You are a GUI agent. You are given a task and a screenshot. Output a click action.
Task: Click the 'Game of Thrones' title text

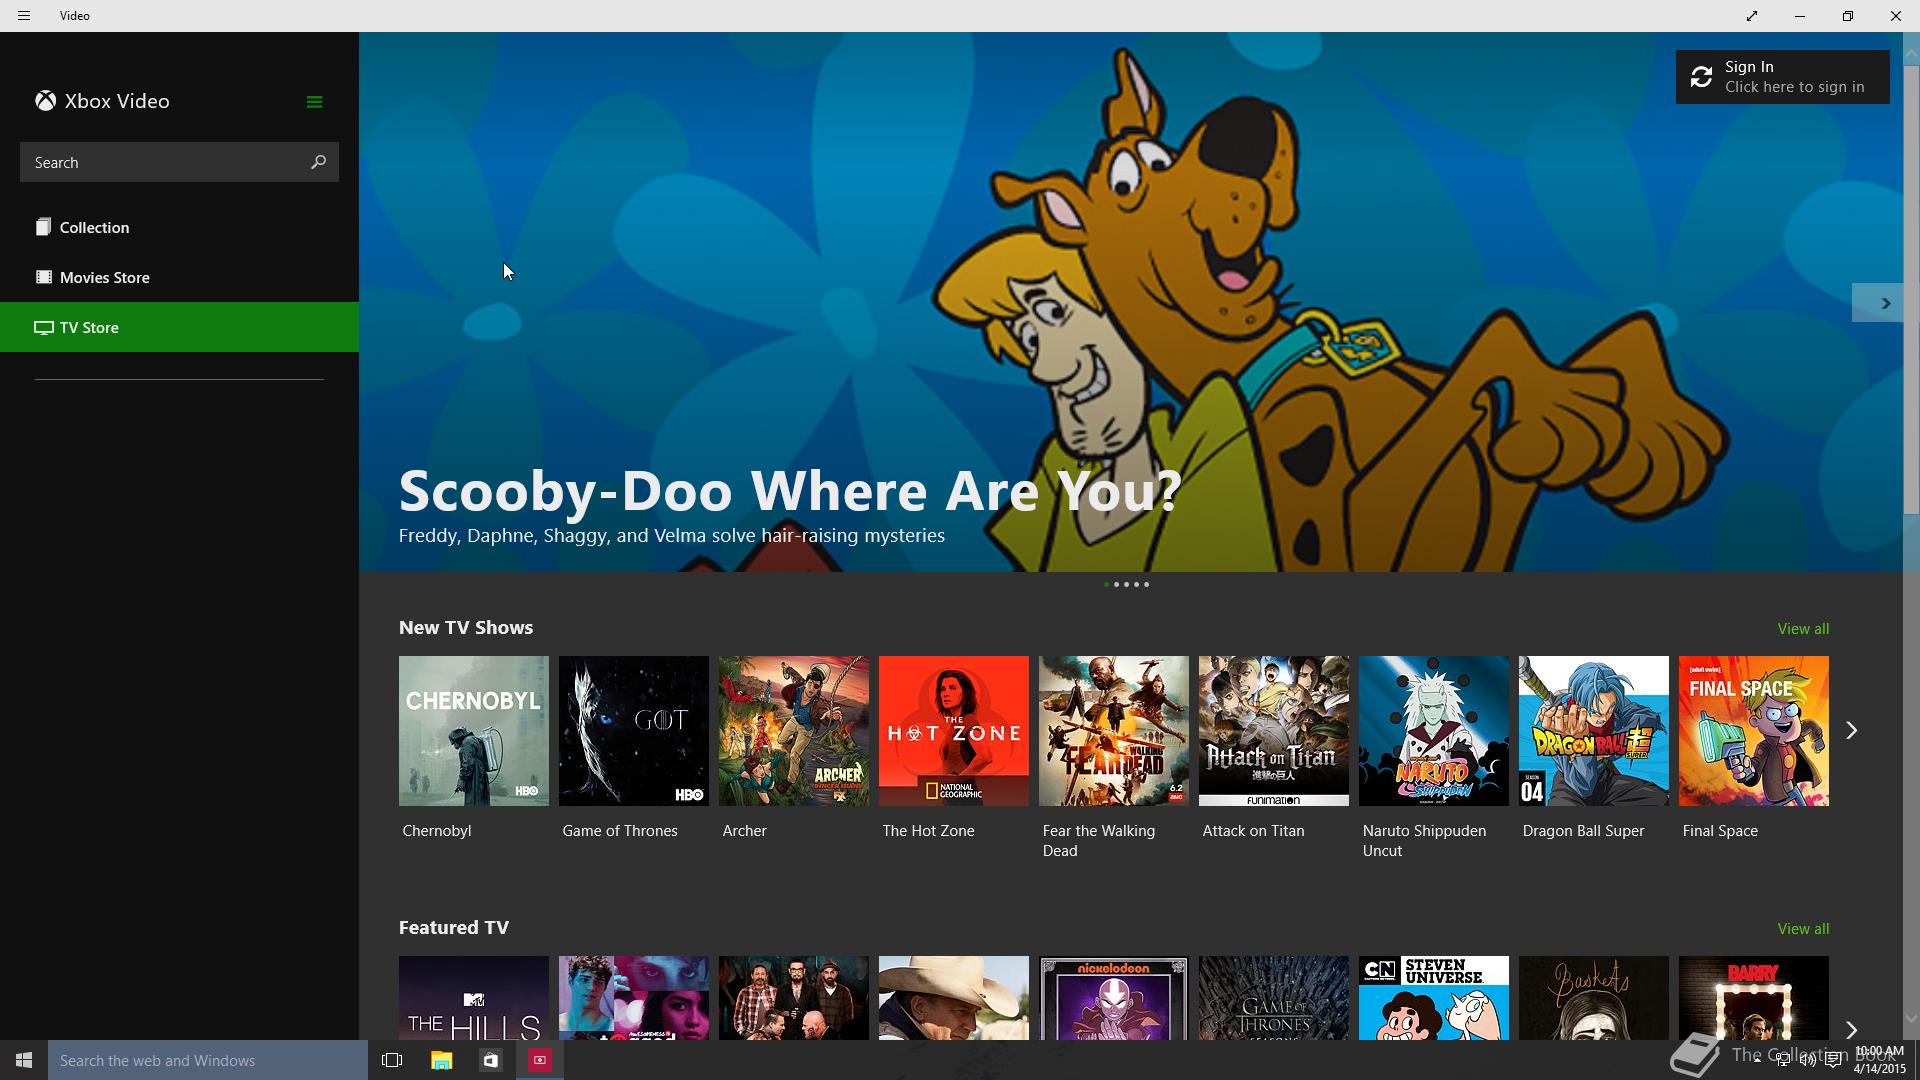tap(620, 831)
